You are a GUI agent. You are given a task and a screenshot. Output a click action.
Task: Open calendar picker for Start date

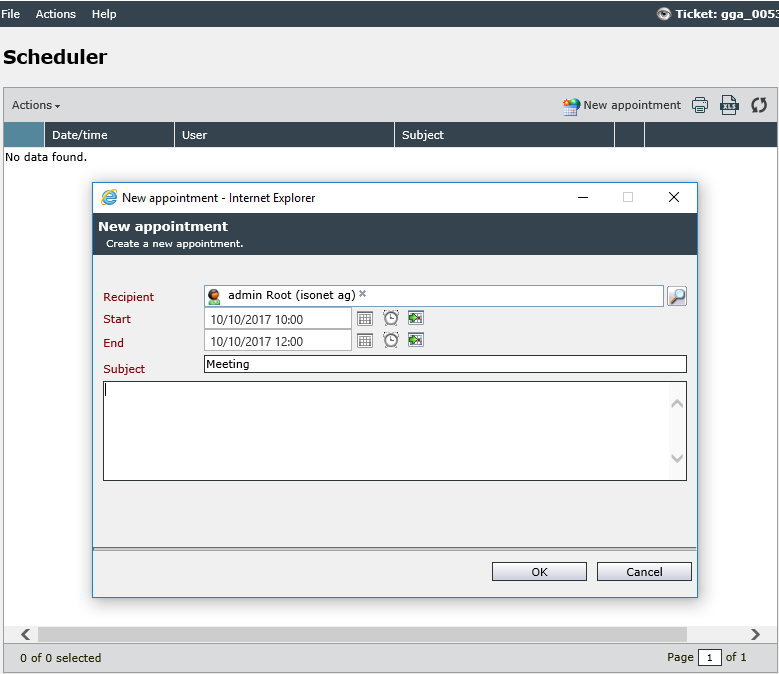(x=365, y=318)
